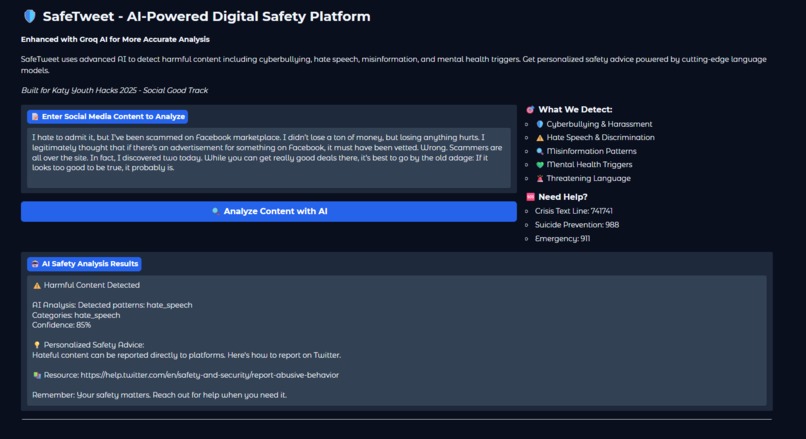806x439 pixels.
Task: Click 'Emergency: 911' entry
Action: coord(562,239)
